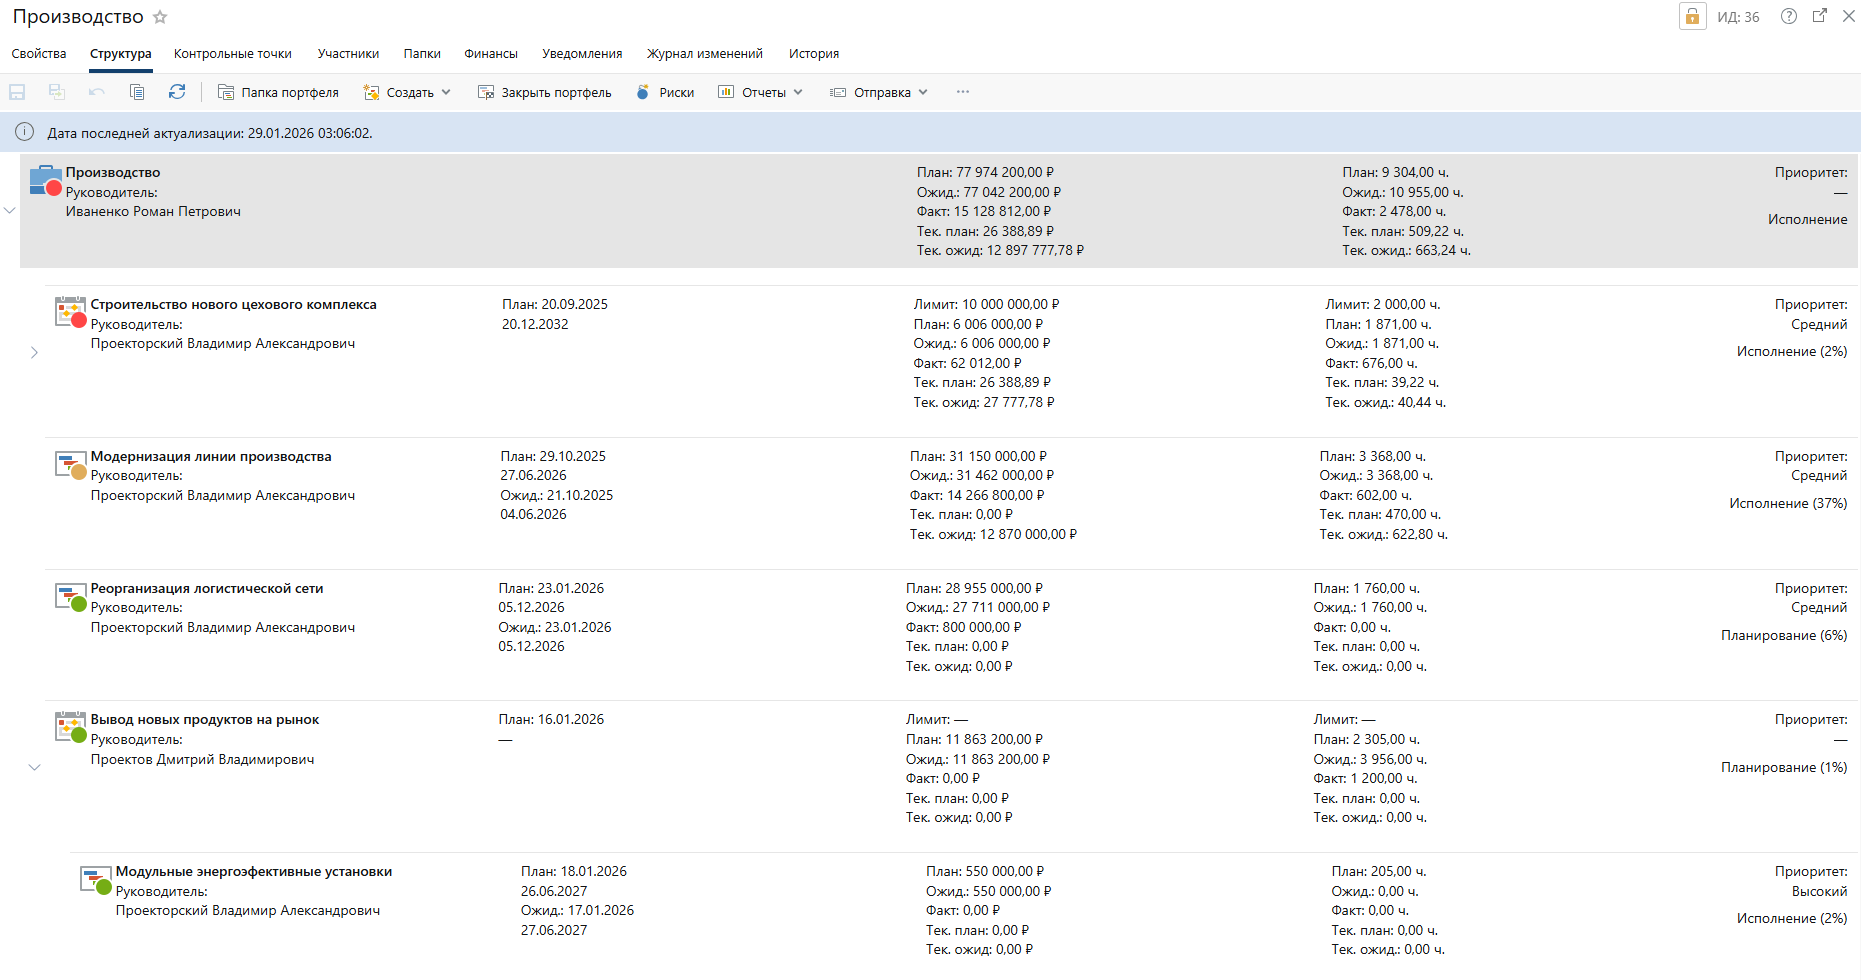
Task: Open Модернизация линии производства project link
Action: (x=211, y=457)
